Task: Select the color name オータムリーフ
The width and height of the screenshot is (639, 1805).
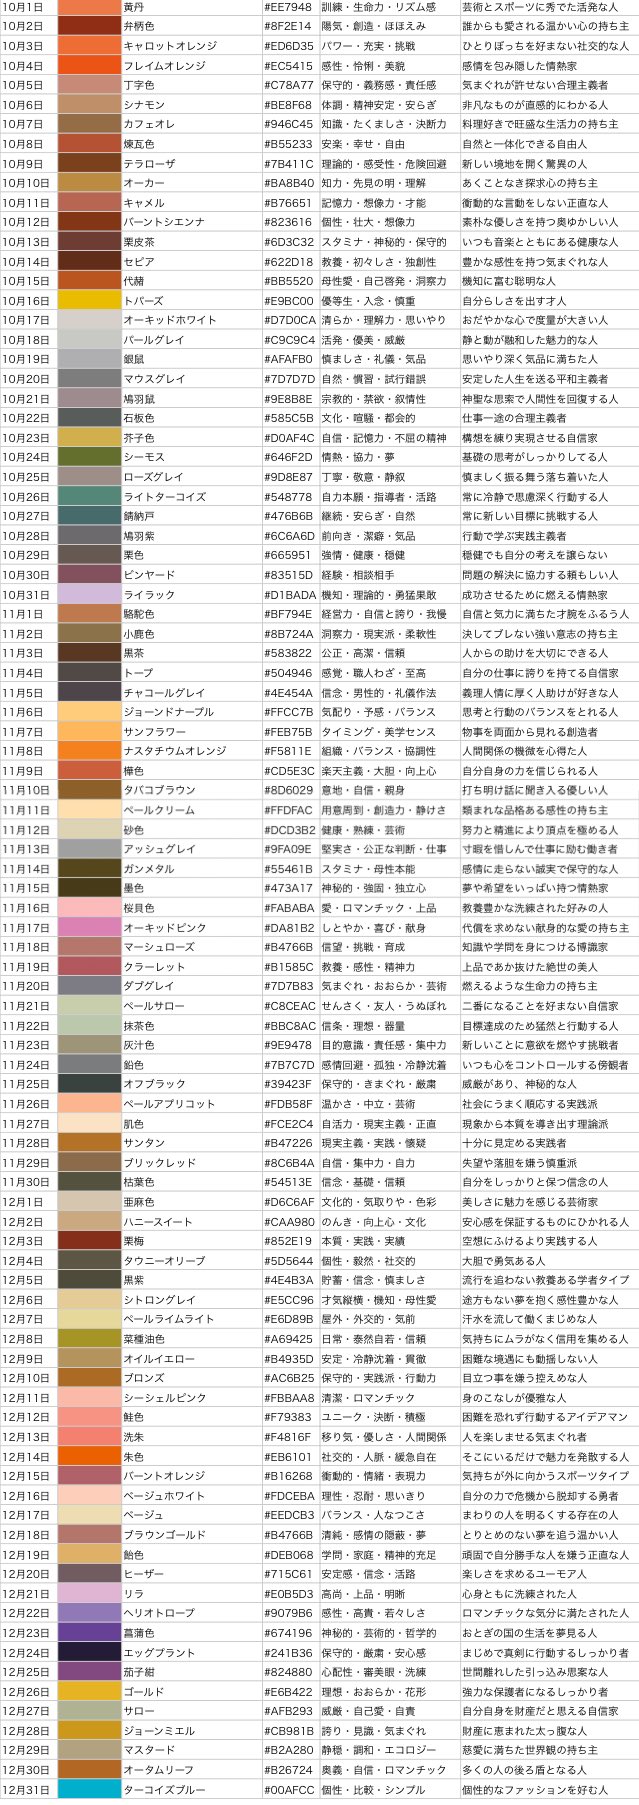Action: pyautogui.click(x=159, y=1770)
